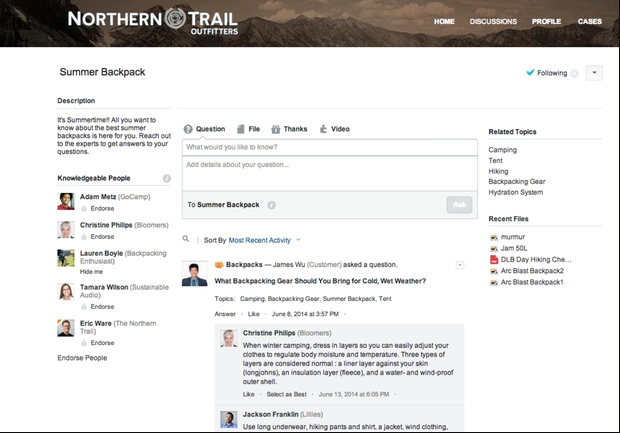Click the info icon beside To Summer Backpack
Image resolution: width=620 pixels, height=433 pixels.
[x=271, y=205]
